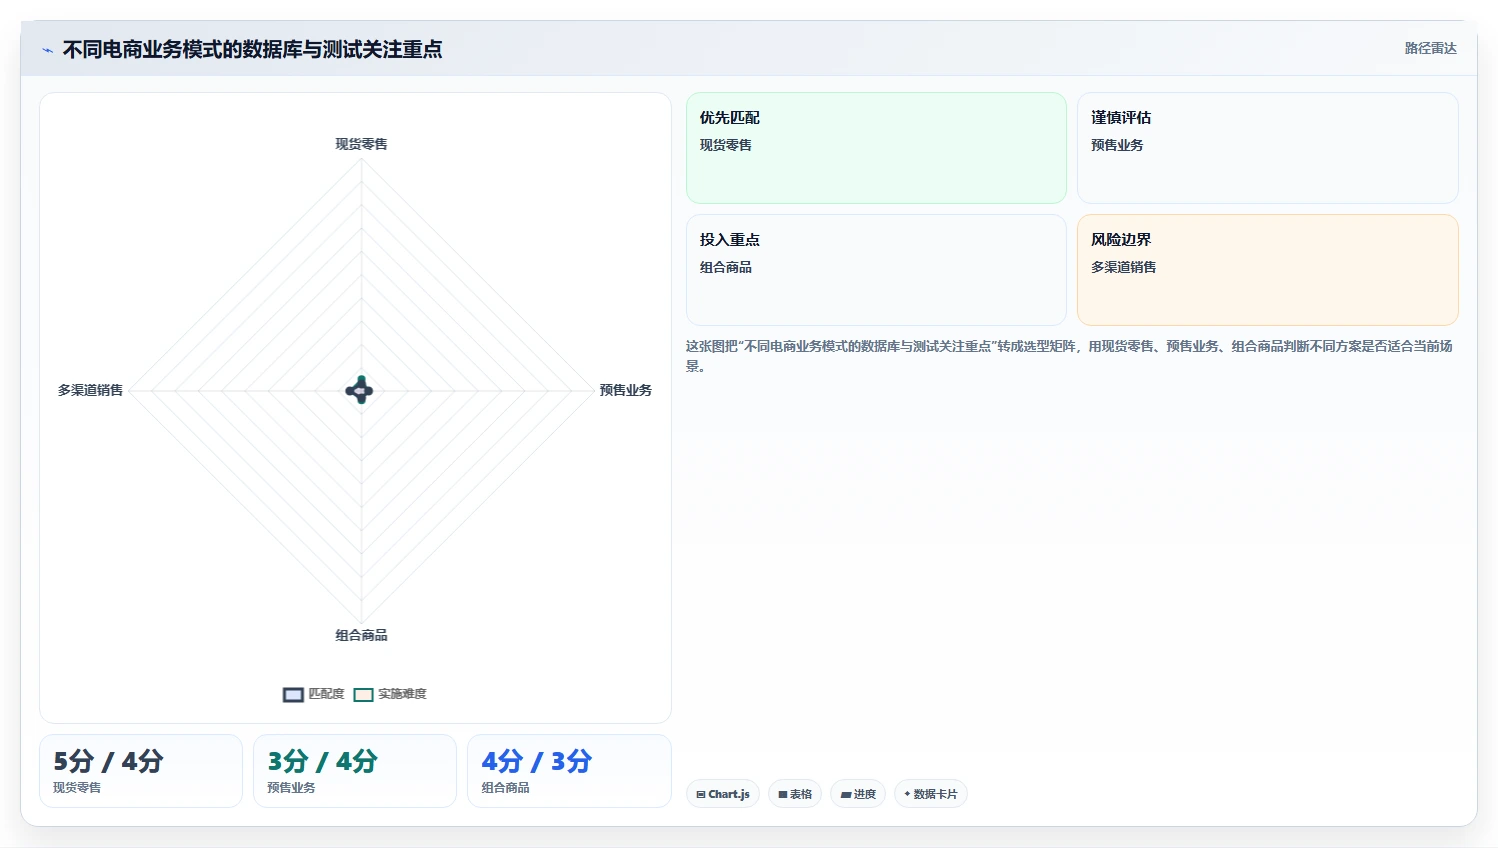Select the Chart.js tag chip
Screen dimensions: 1498x848
click(x=723, y=794)
